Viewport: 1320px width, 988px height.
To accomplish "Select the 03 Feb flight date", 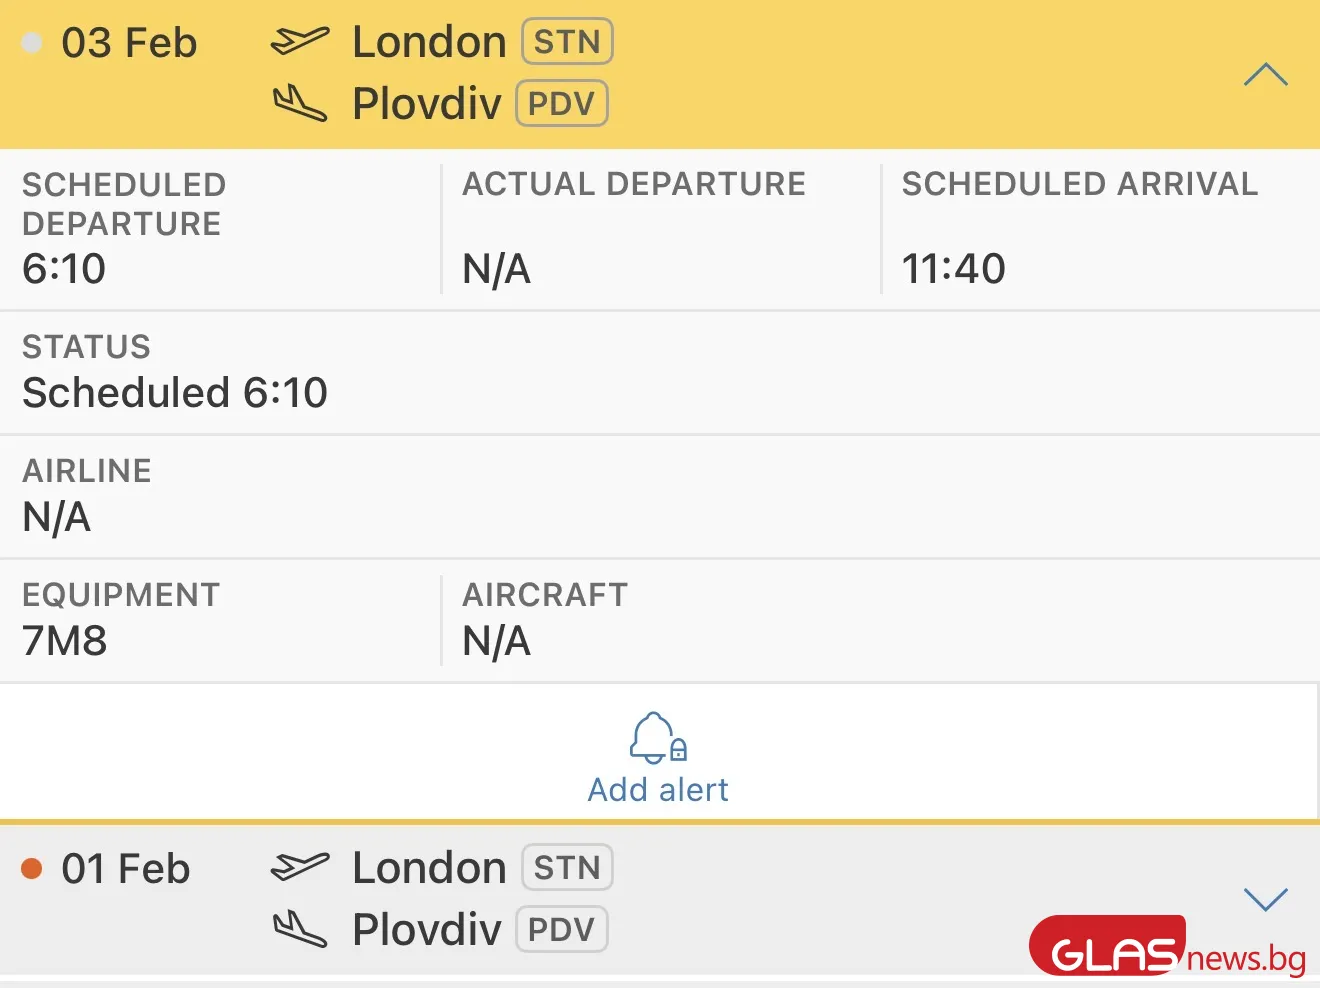I will [129, 43].
